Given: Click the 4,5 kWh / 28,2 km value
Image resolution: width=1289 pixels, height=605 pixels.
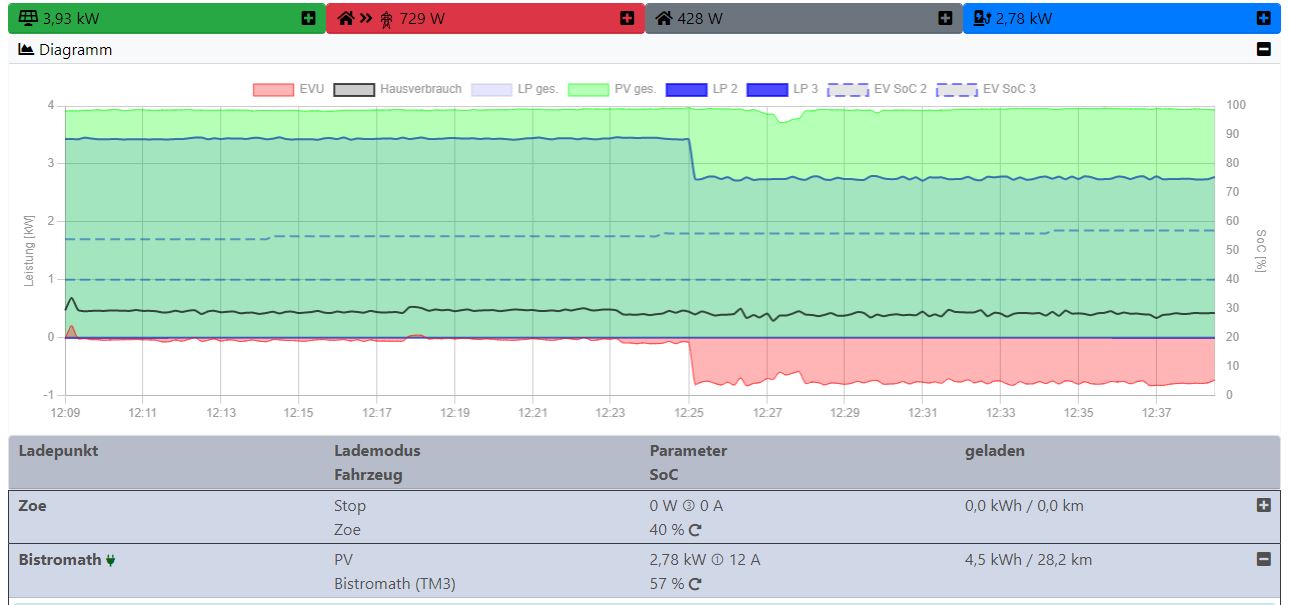Looking at the screenshot, I should (1028, 560).
